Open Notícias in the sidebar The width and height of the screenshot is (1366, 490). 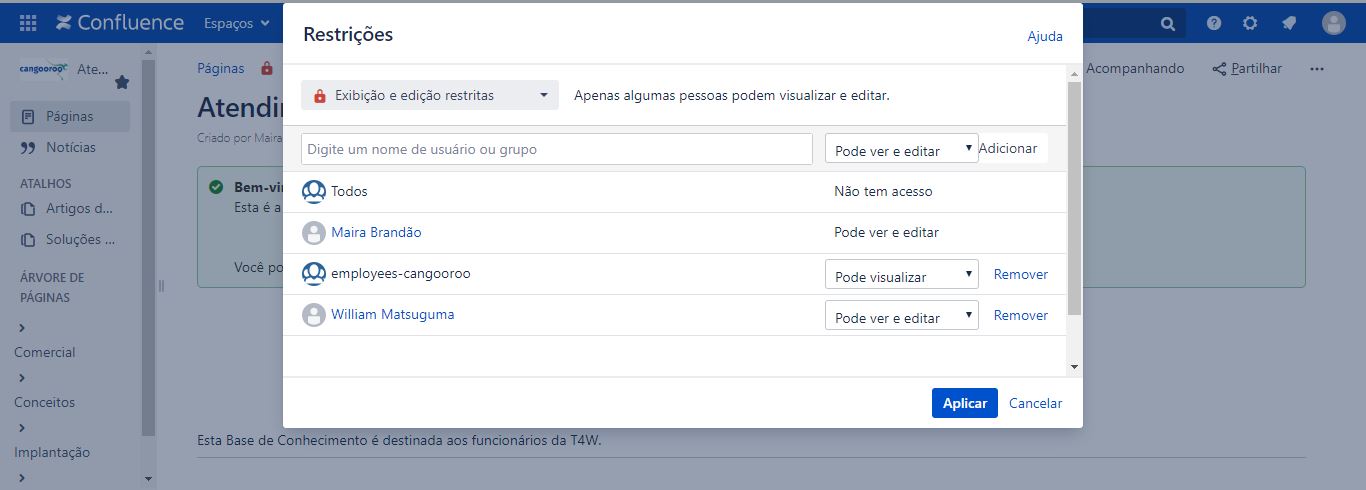click(x=70, y=147)
